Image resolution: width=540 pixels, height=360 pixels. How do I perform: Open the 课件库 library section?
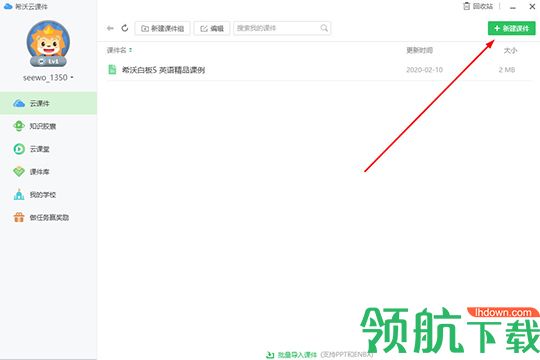coord(48,172)
